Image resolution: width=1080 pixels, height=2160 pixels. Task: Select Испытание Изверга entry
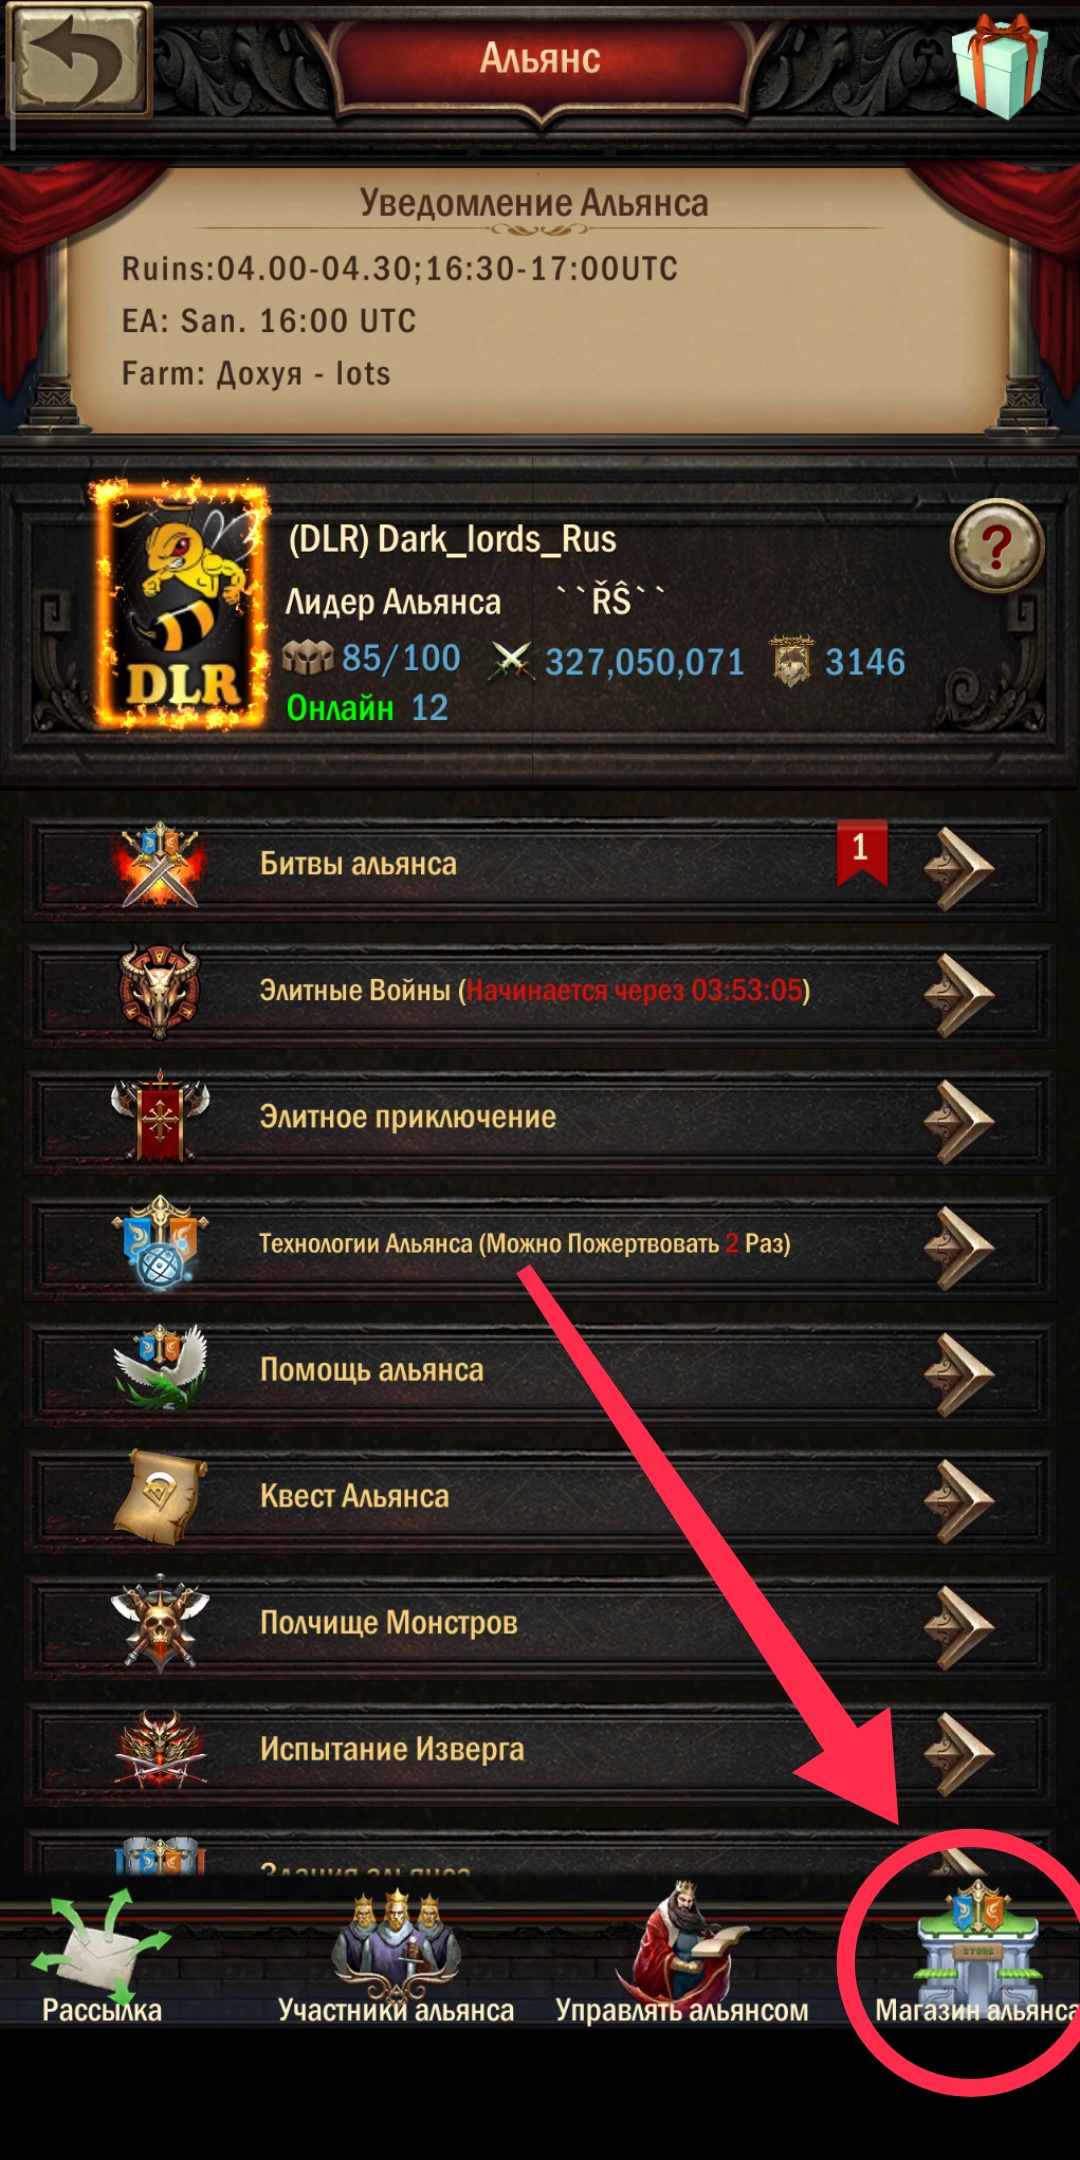[540, 1751]
